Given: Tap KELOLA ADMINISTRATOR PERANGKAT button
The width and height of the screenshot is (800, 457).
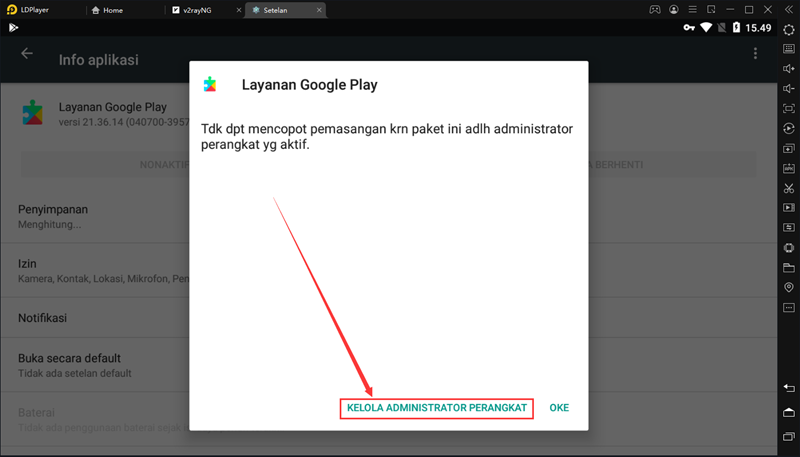Looking at the screenshot, I should (437, 408).
